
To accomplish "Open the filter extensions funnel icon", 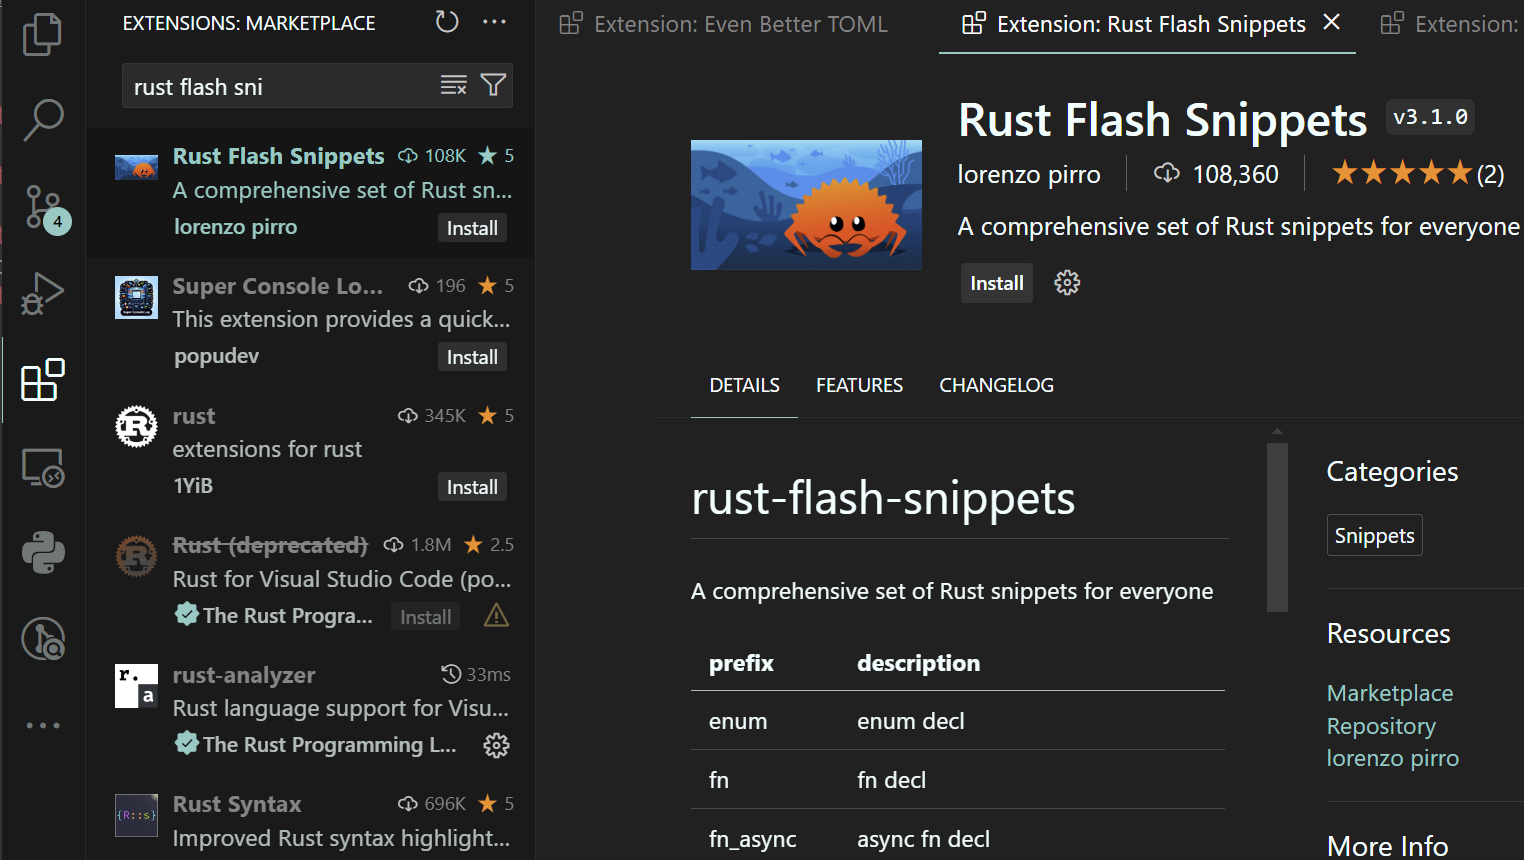I will click(493, 86).
